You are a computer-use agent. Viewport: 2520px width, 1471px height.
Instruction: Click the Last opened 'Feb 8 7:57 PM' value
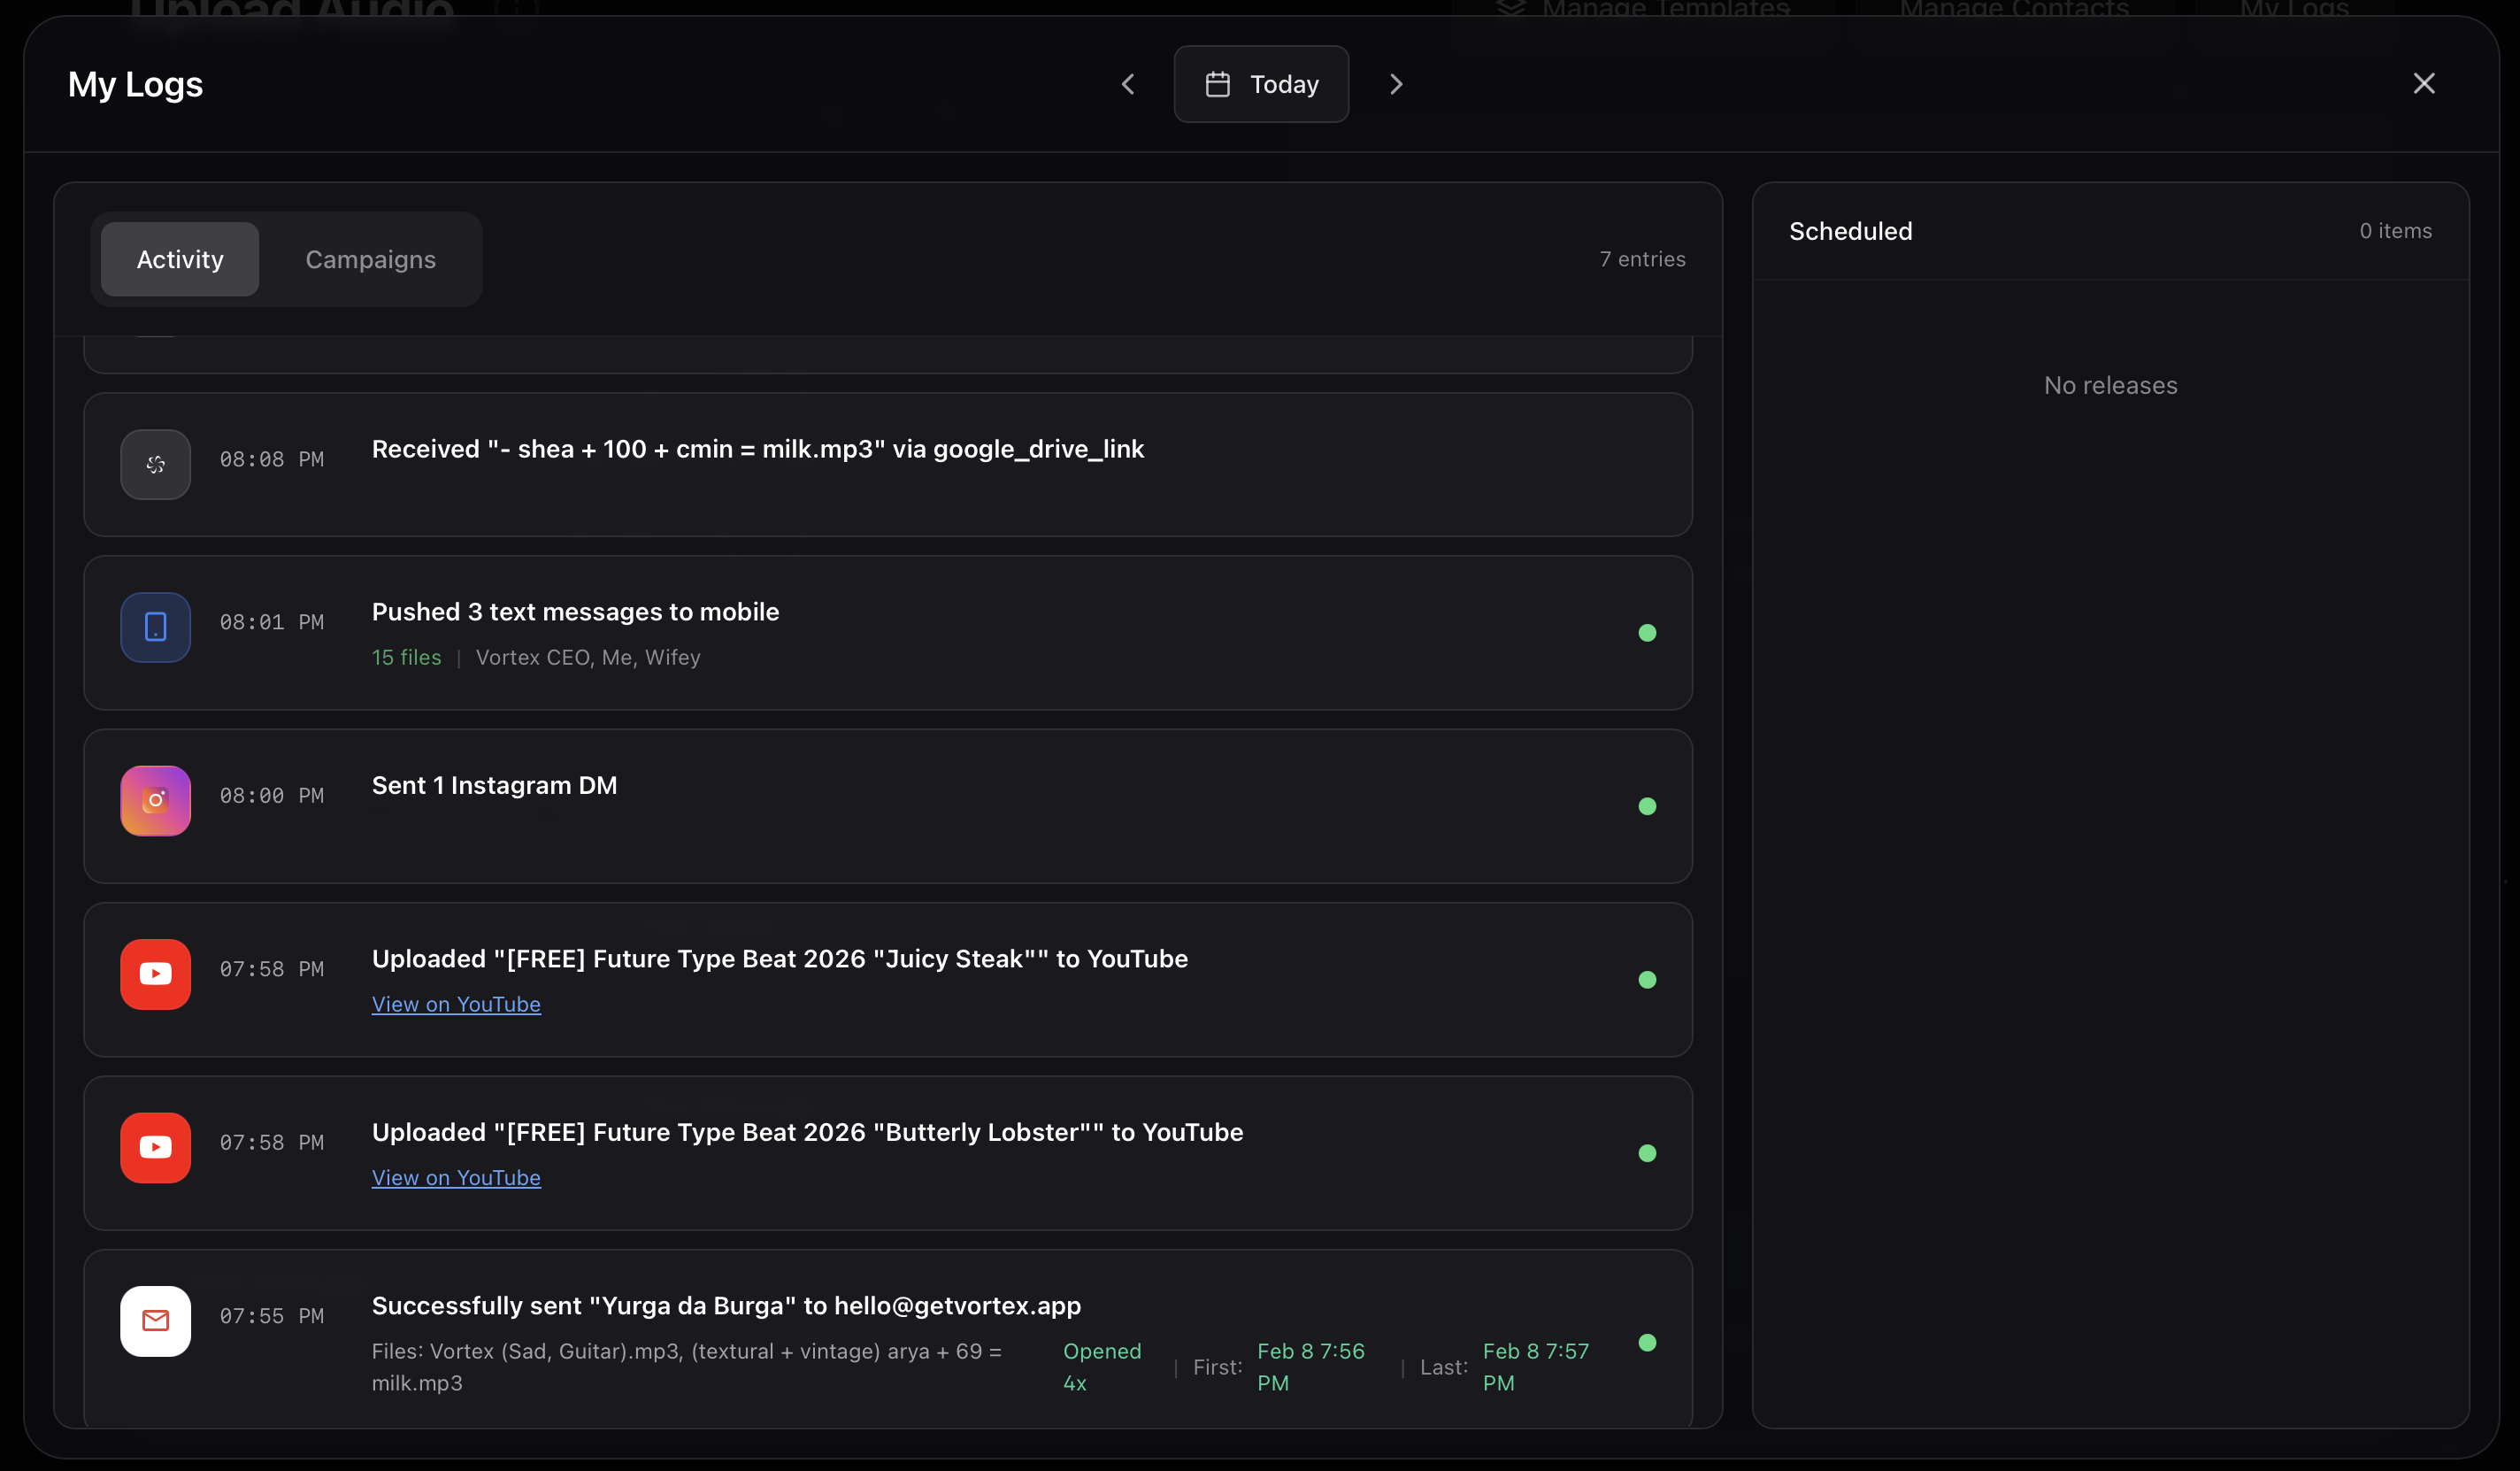point(1535,1367)
